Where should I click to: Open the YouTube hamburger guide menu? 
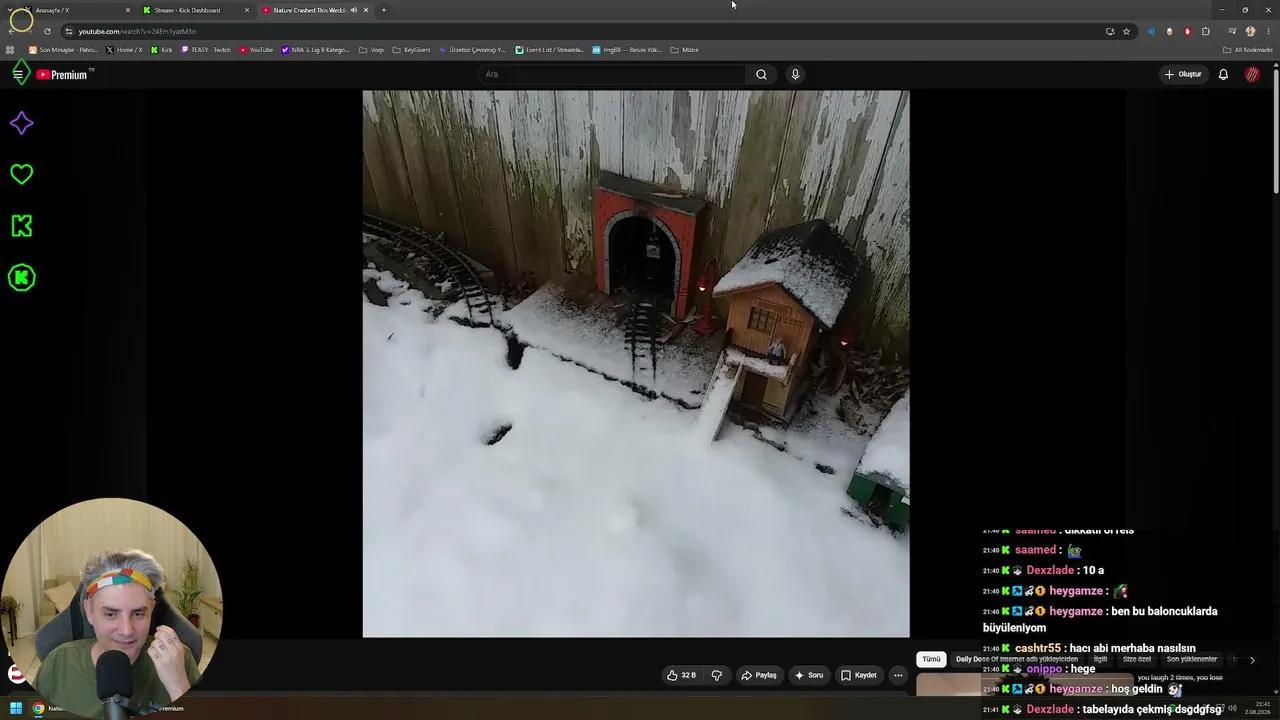coord(18,74)
